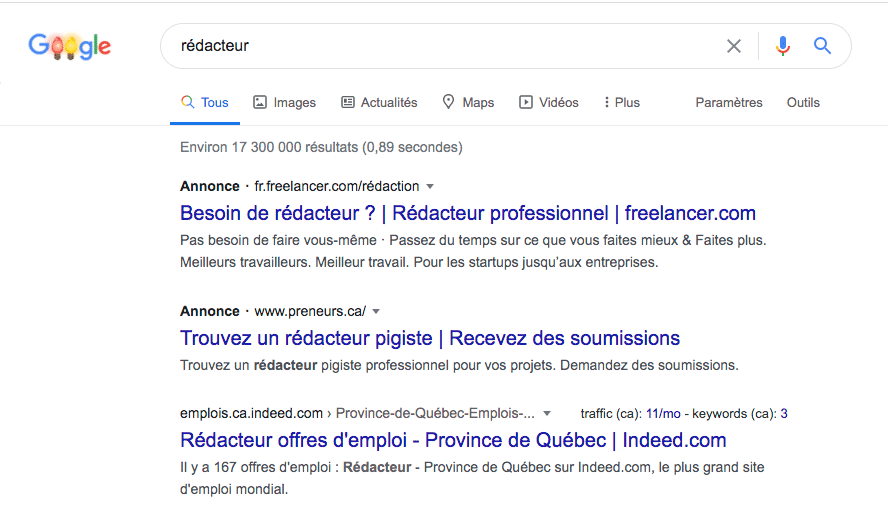Clear the search box with X

(734, 46)
